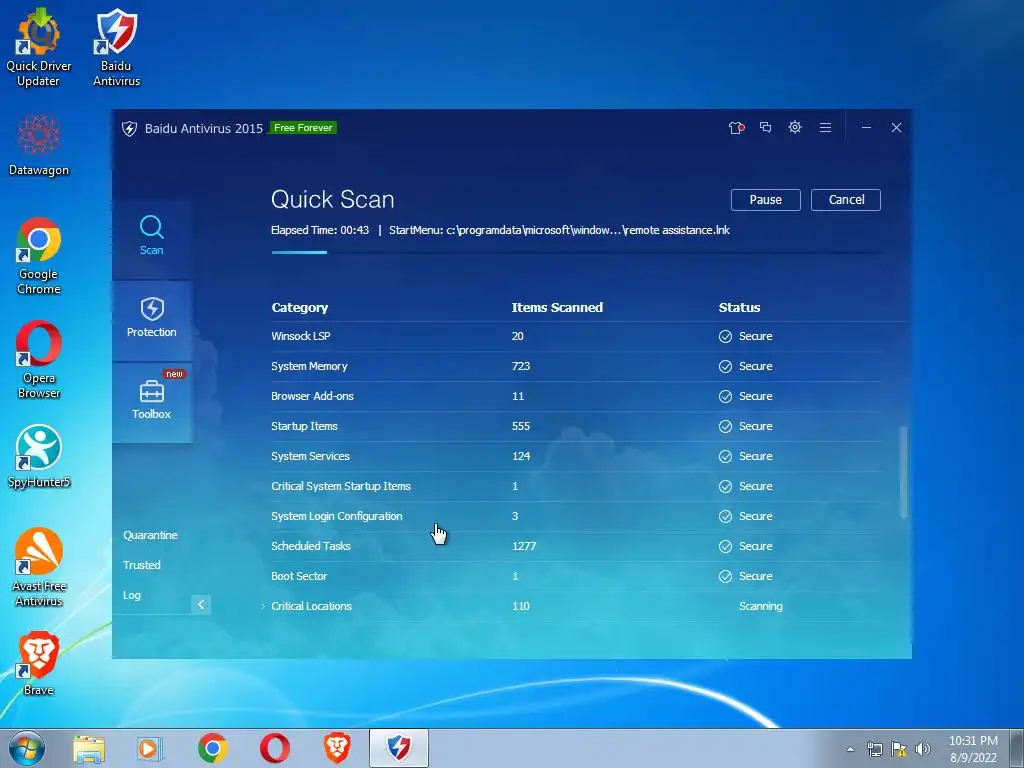Click the Baidu Antivirus shield logo

[x=129, y=128]
